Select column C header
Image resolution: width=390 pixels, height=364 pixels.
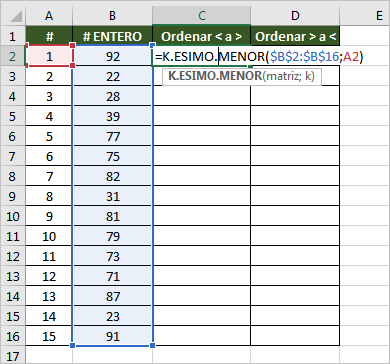click(x=202, y=16)
